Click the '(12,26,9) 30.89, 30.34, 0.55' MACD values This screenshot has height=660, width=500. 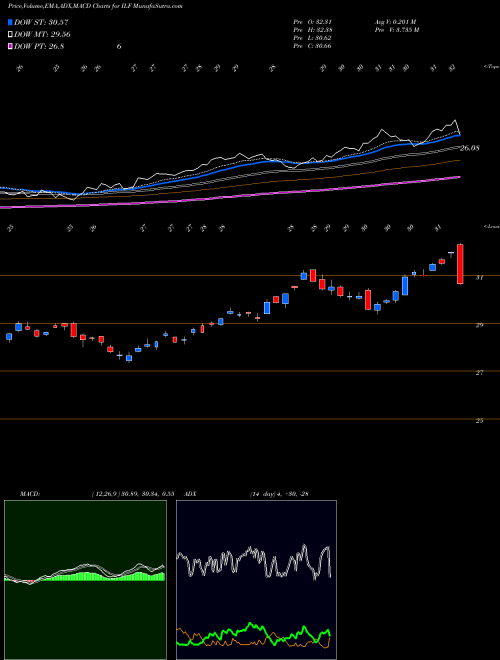133,494
